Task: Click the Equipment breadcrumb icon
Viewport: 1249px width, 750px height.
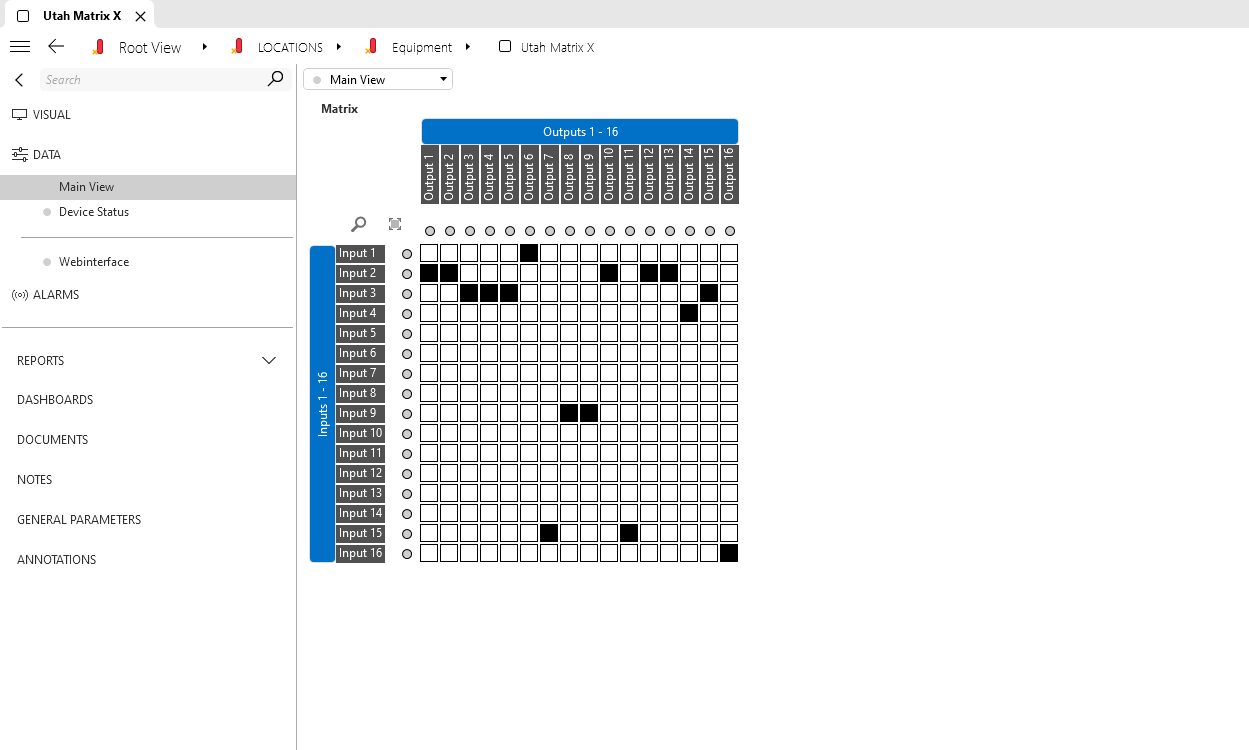Action: (x=371, y=47)
